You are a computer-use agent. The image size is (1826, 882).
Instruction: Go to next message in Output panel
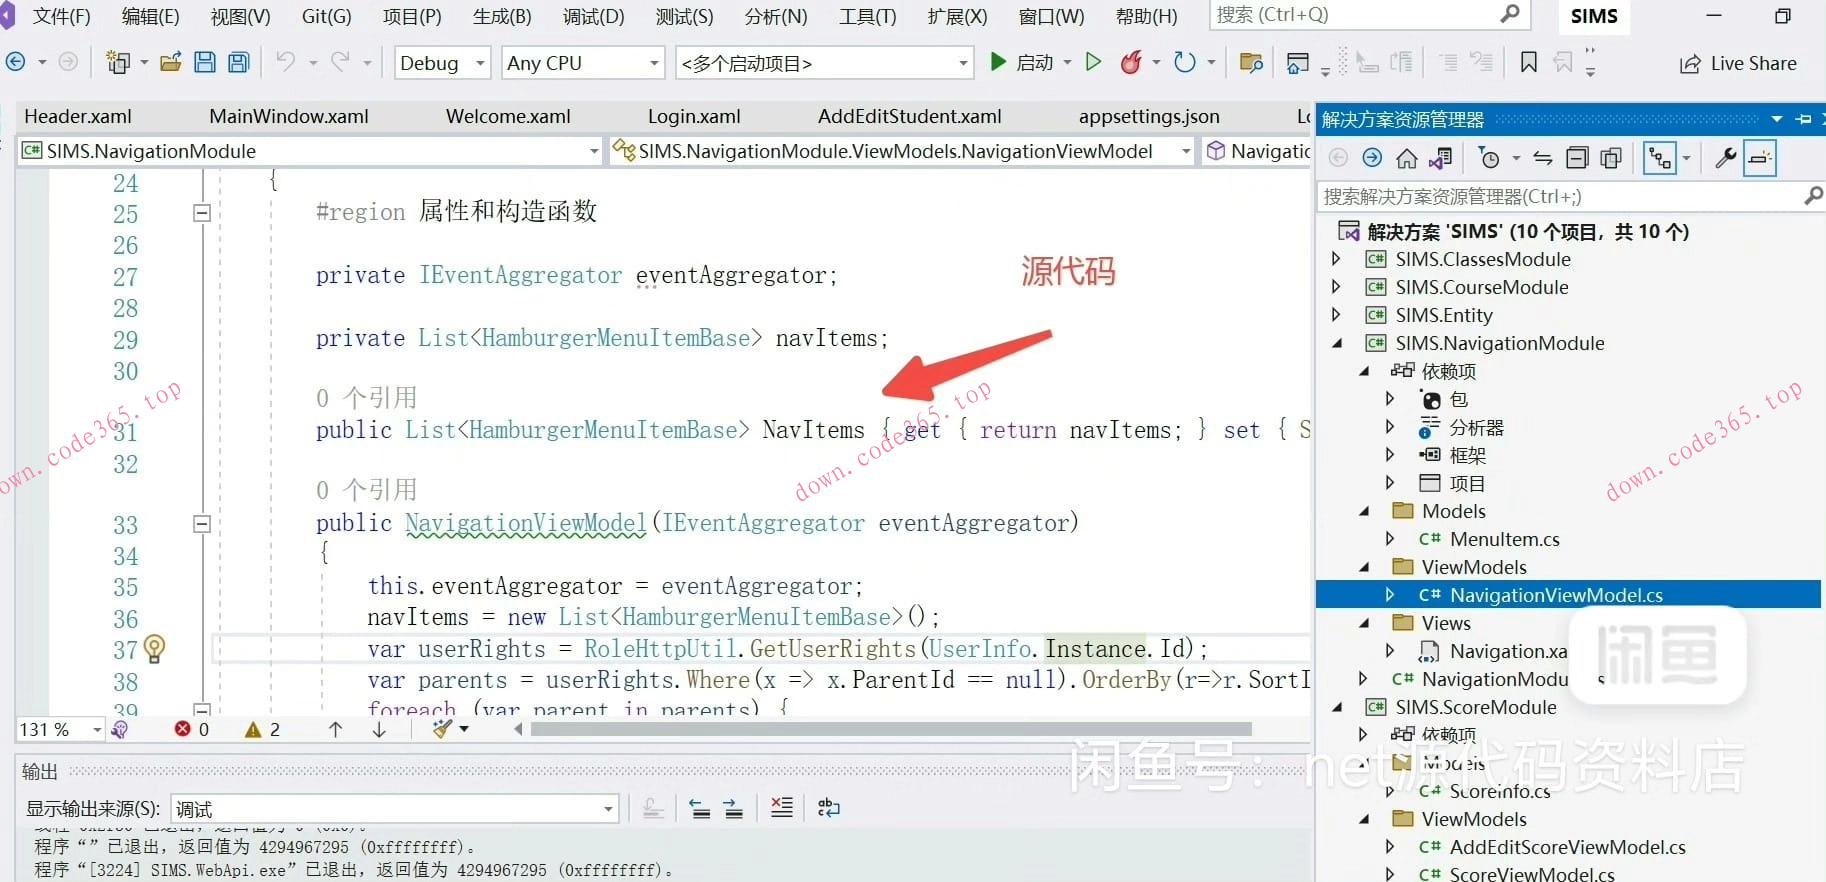(734, 808)
